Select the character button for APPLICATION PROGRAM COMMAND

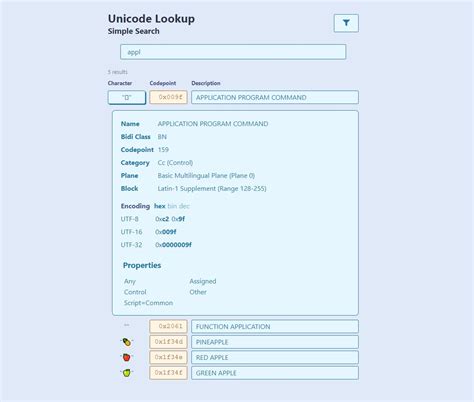point(127,97)
